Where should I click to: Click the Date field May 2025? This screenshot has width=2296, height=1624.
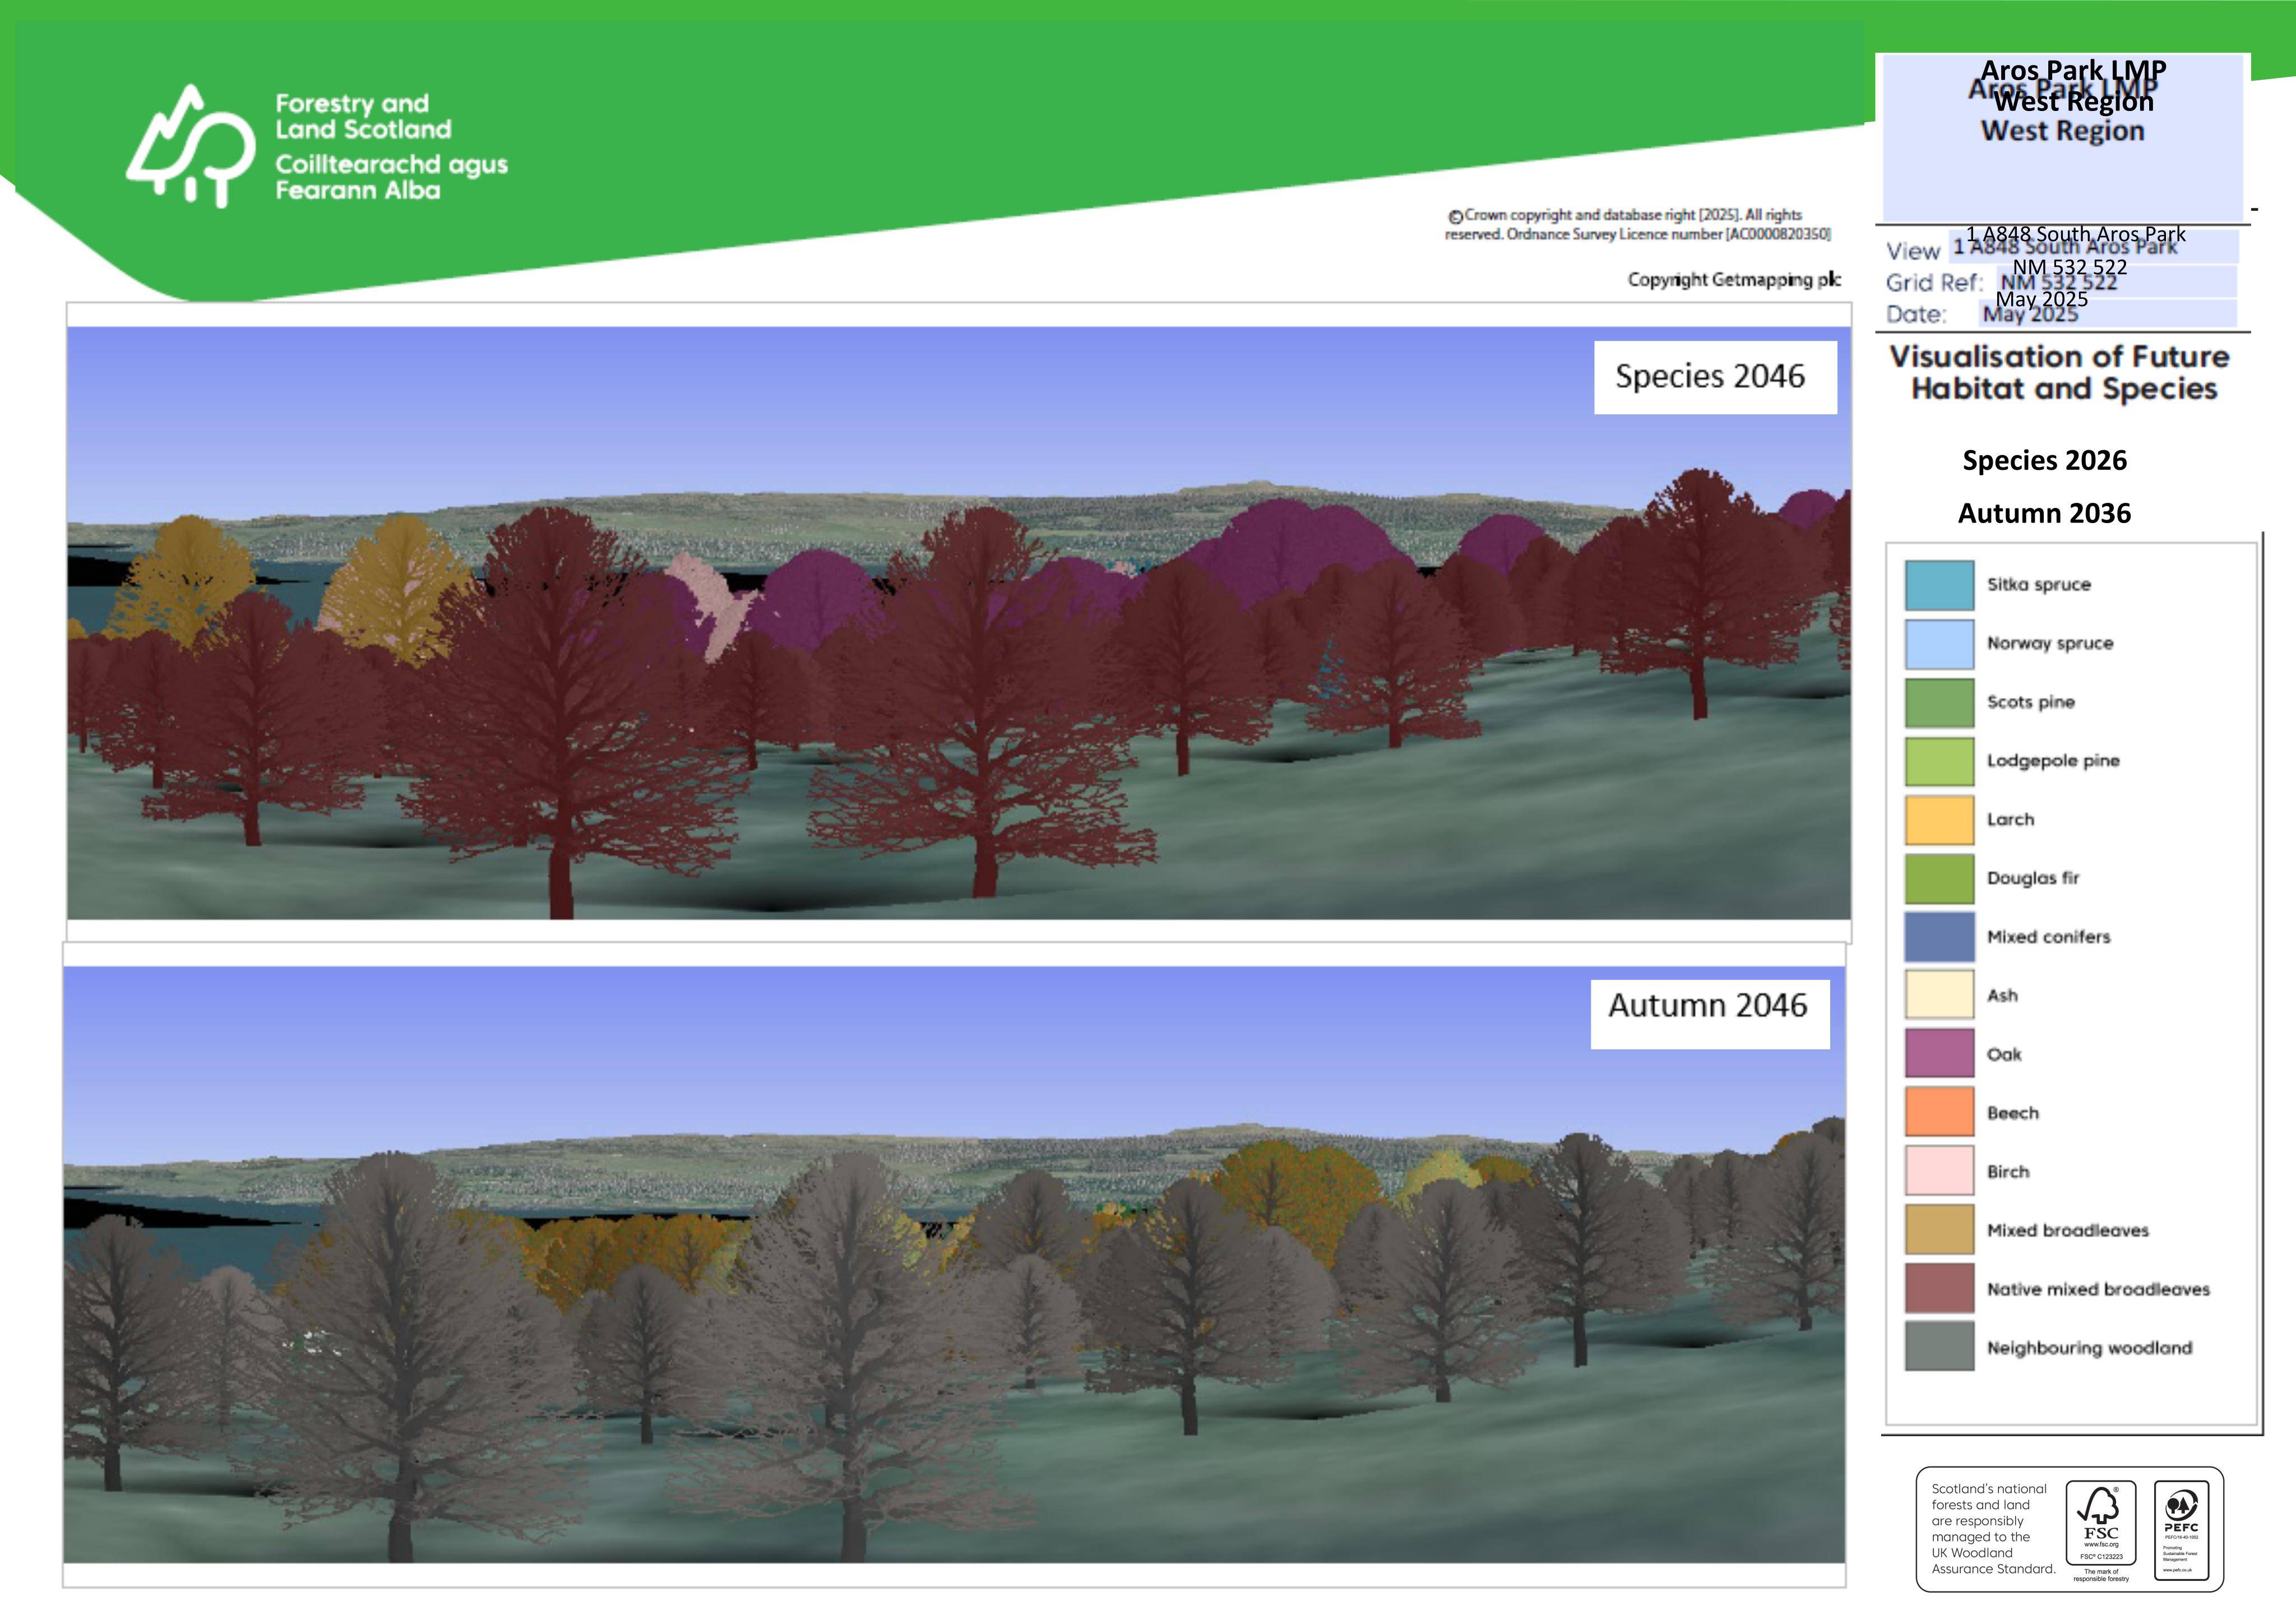(2107, 313)
